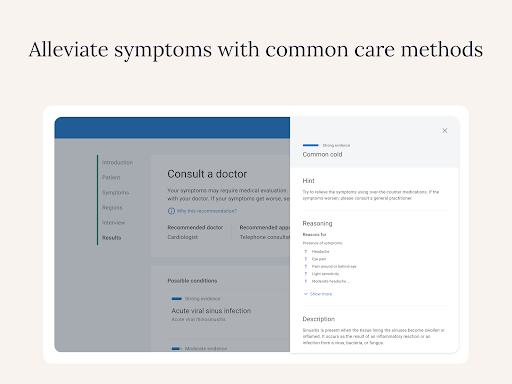
Task: Open the Symptoms step in sidebar
Action: tap(115, 193)
